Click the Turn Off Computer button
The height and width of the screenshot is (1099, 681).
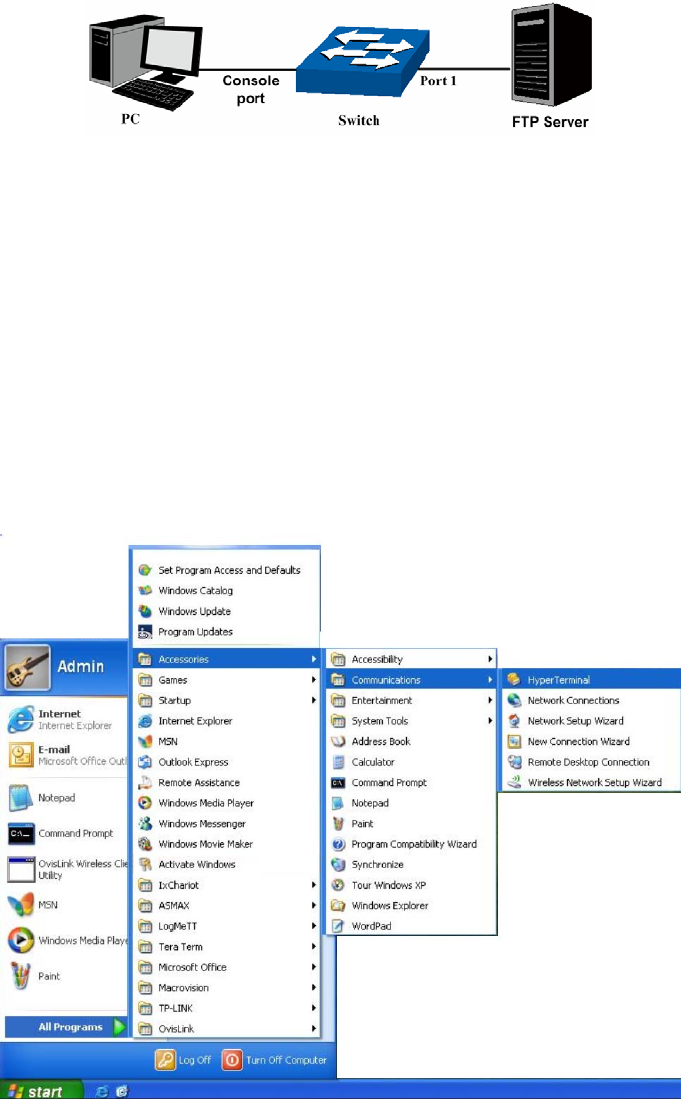(x=275, y=1060)
